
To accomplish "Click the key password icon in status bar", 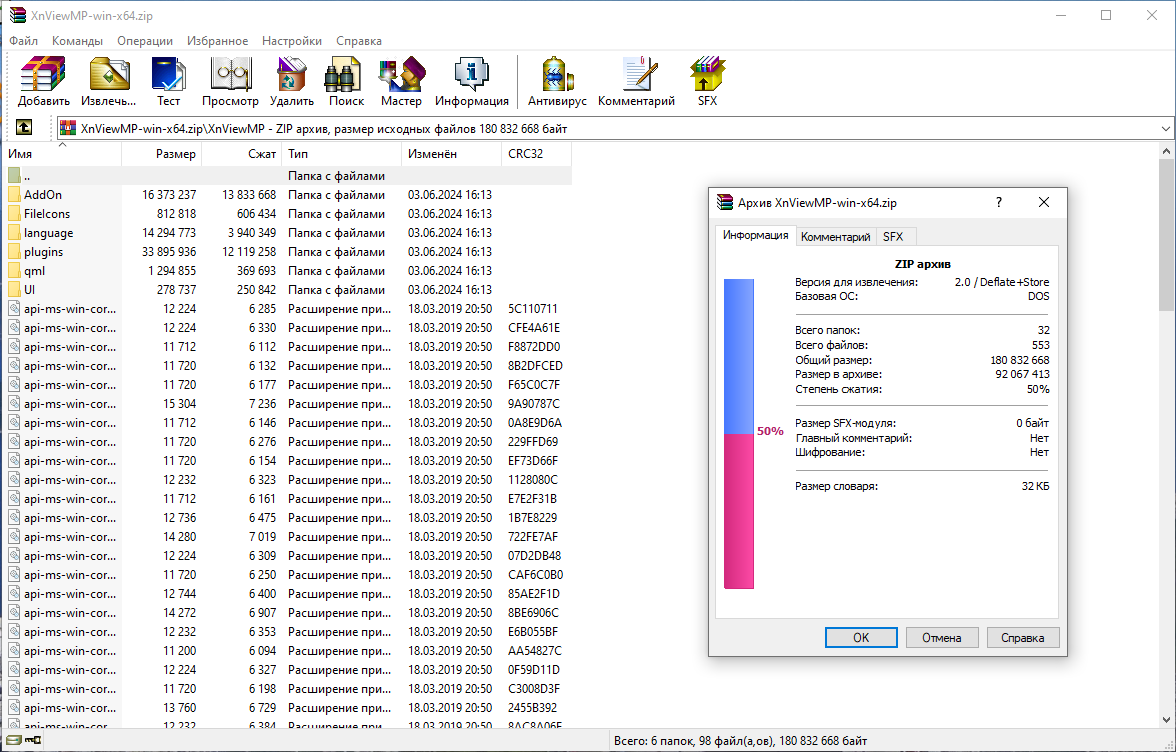I will (x=32, y=740).
